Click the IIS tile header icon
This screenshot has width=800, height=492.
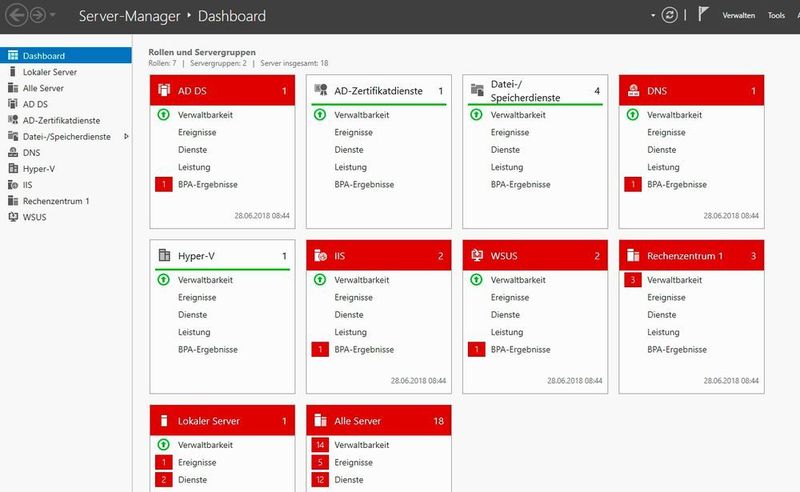320,256
